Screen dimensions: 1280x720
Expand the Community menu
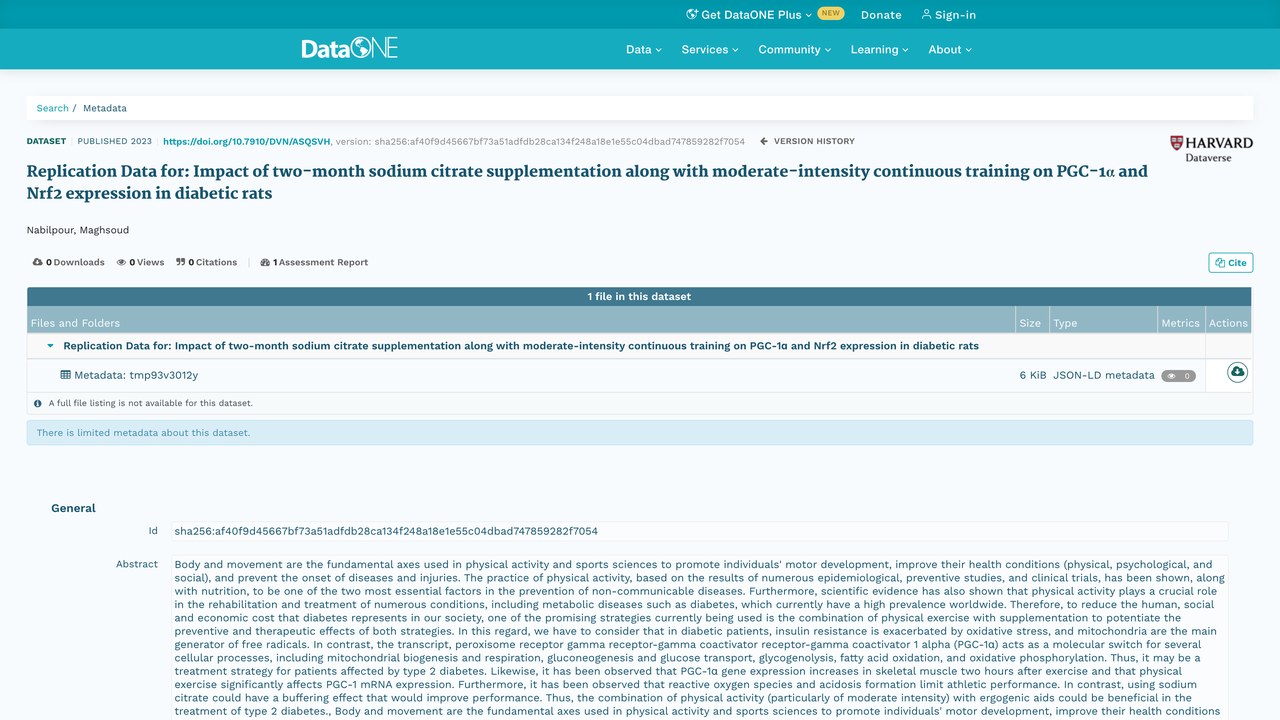(x=795, y=49)
